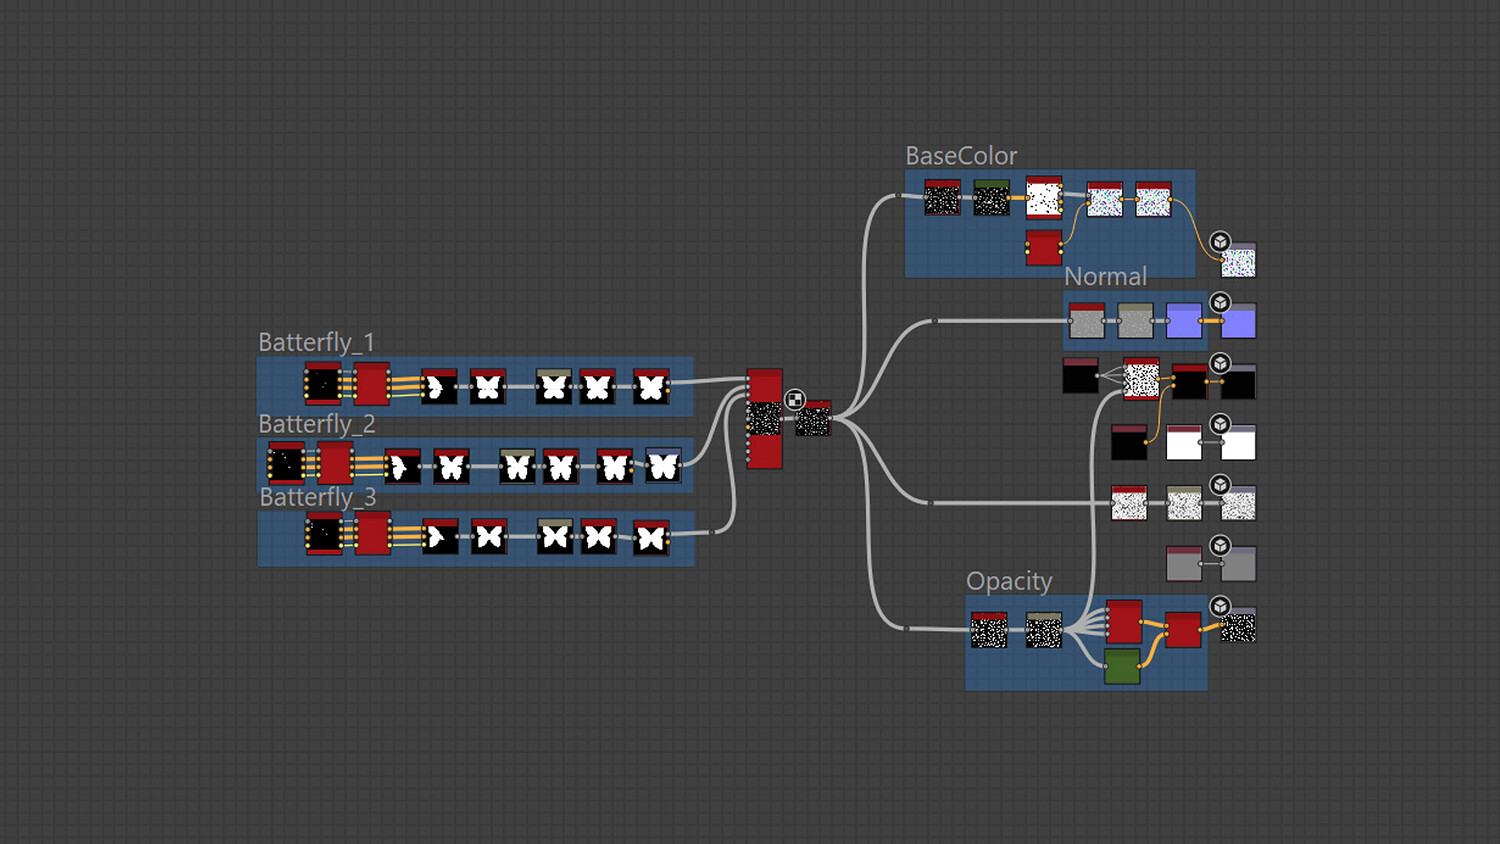This screenshot has height=844, width=1500.
Task: Click the output badge icon on the BaseColor output node
Action: click(1220, 242)
